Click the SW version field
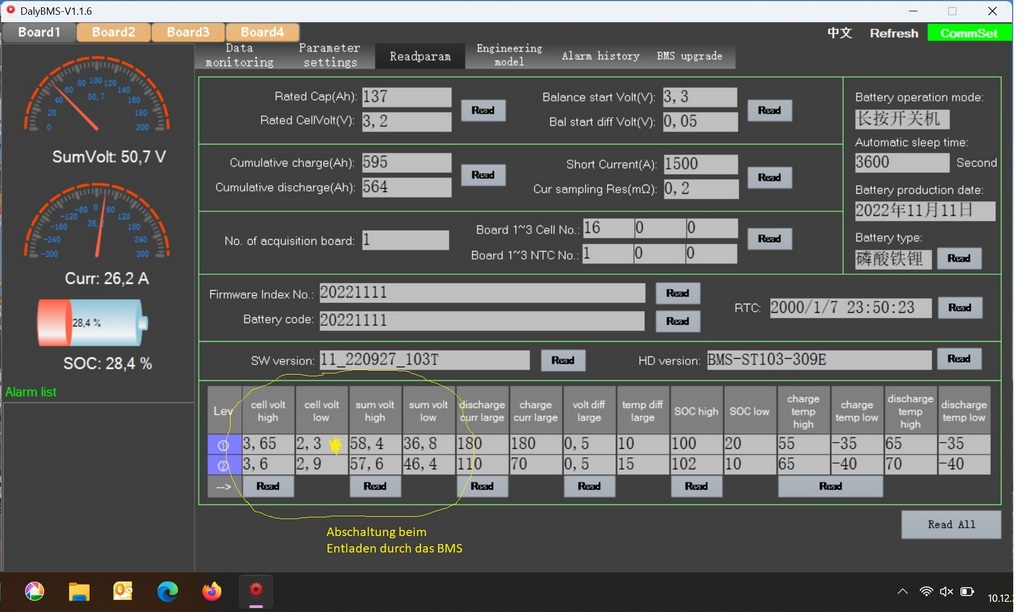The image size is (1024, 612). (x=424, y=361)
